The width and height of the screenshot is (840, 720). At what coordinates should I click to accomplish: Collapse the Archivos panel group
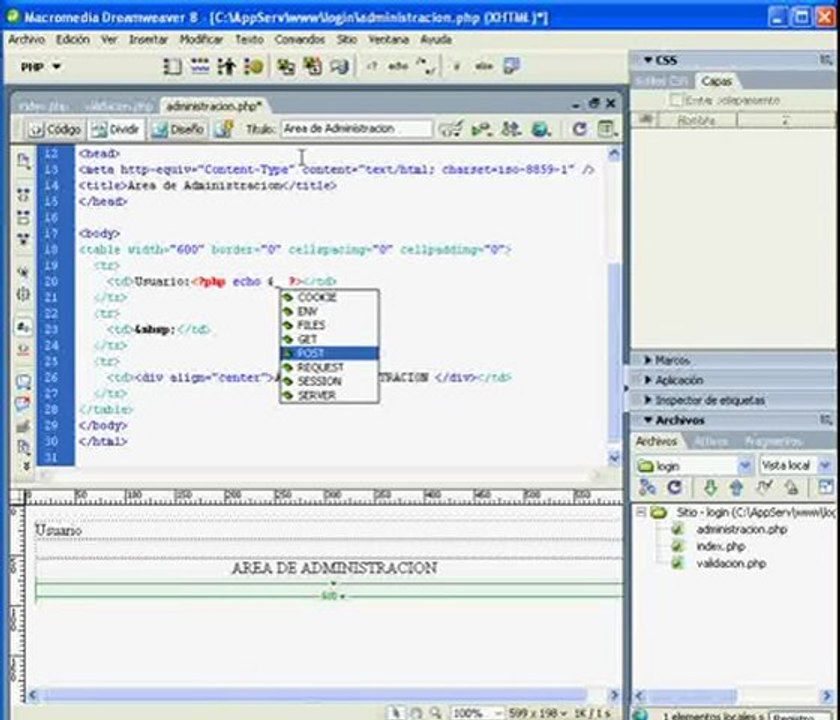(648, 421)
